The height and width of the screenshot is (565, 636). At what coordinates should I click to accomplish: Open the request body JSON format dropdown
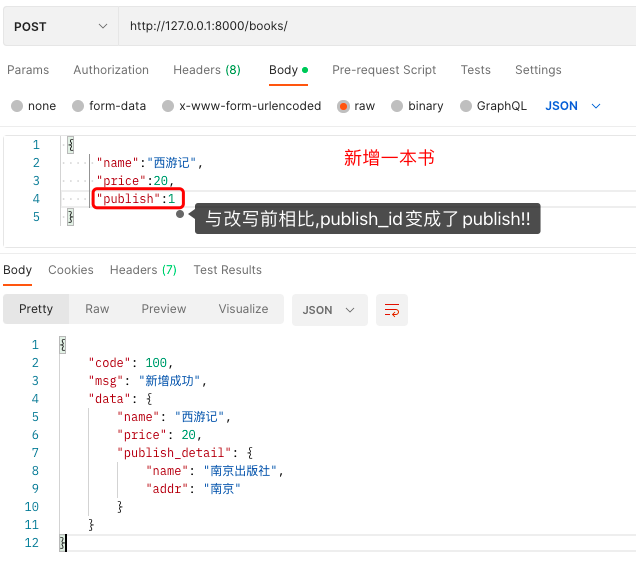573,106
